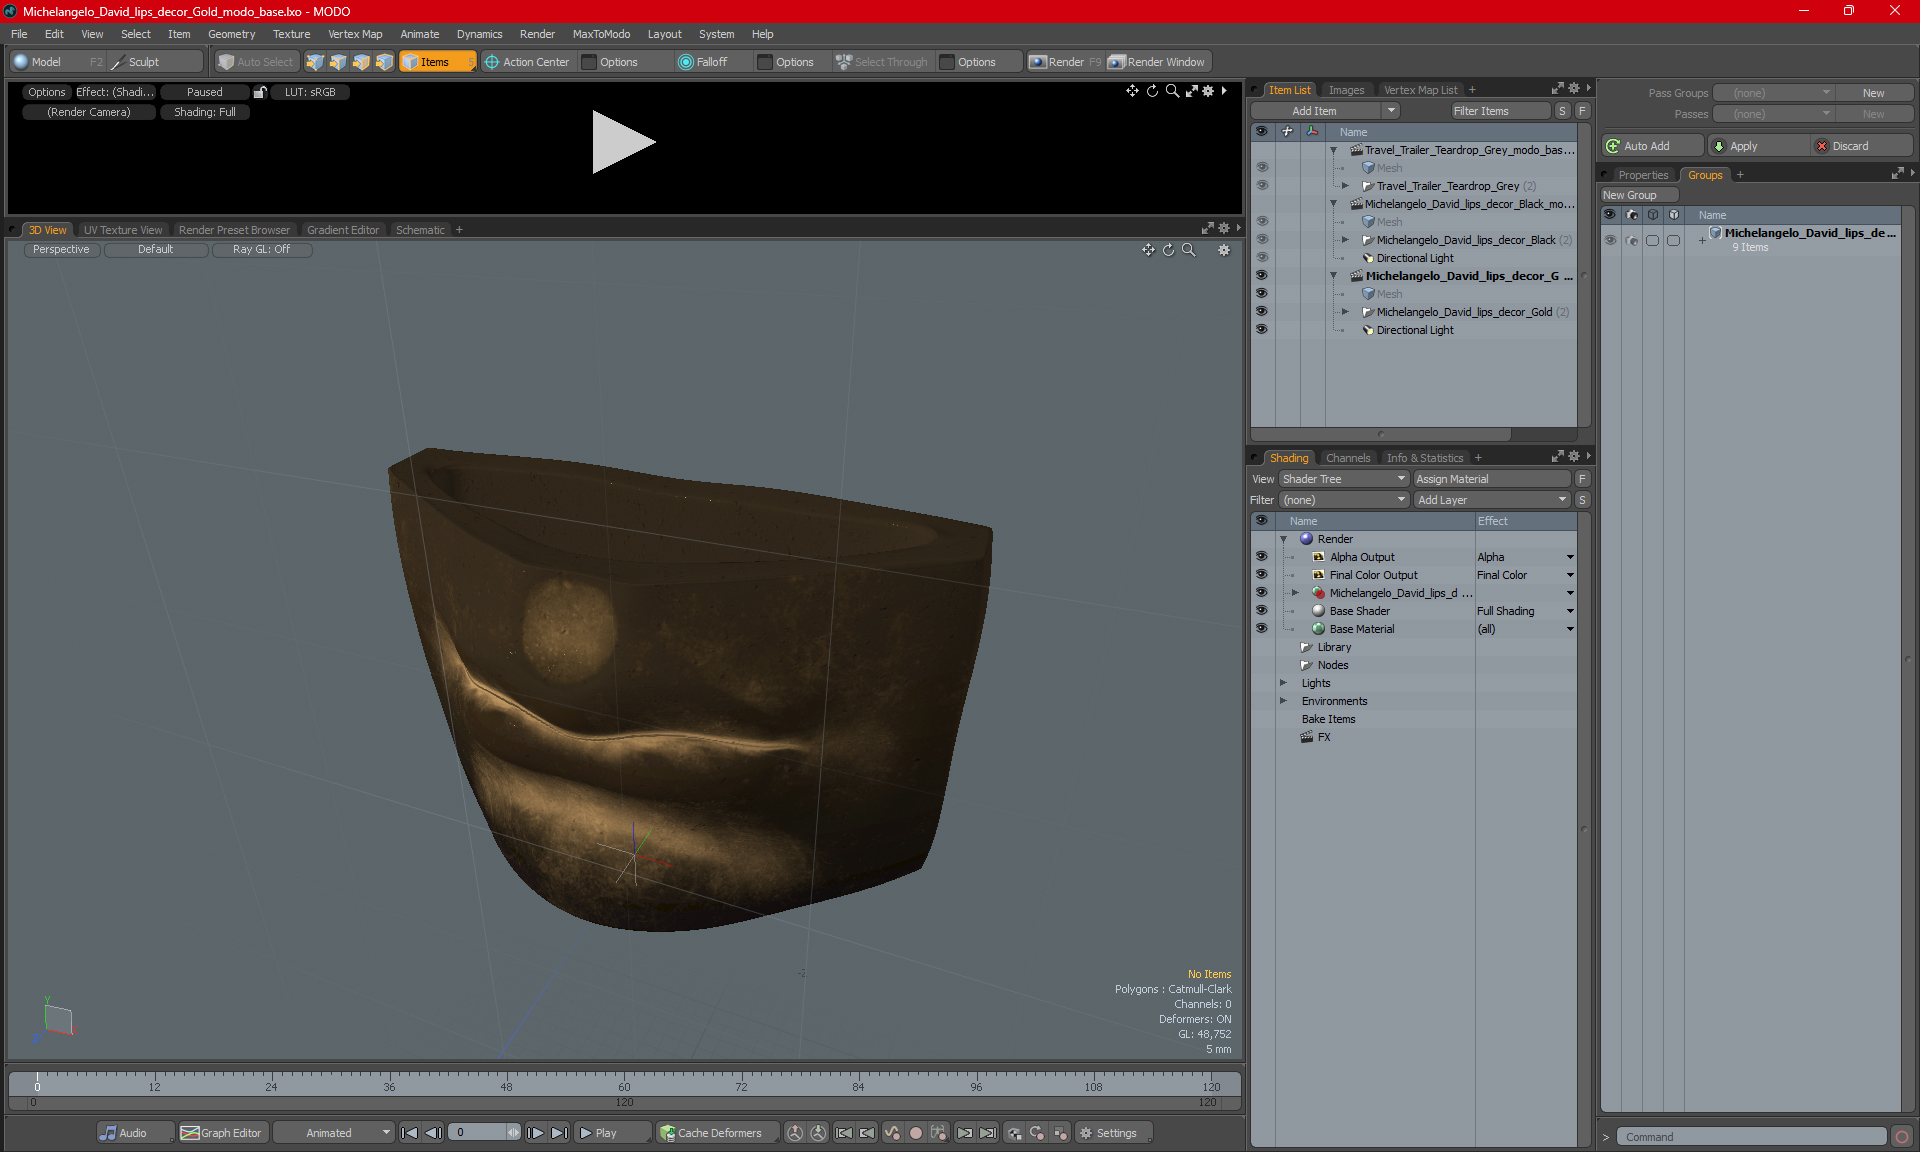Screen dimensions: 1920x1152
Task: Click the Assign Material button
Action: [x=1492, y=479]
